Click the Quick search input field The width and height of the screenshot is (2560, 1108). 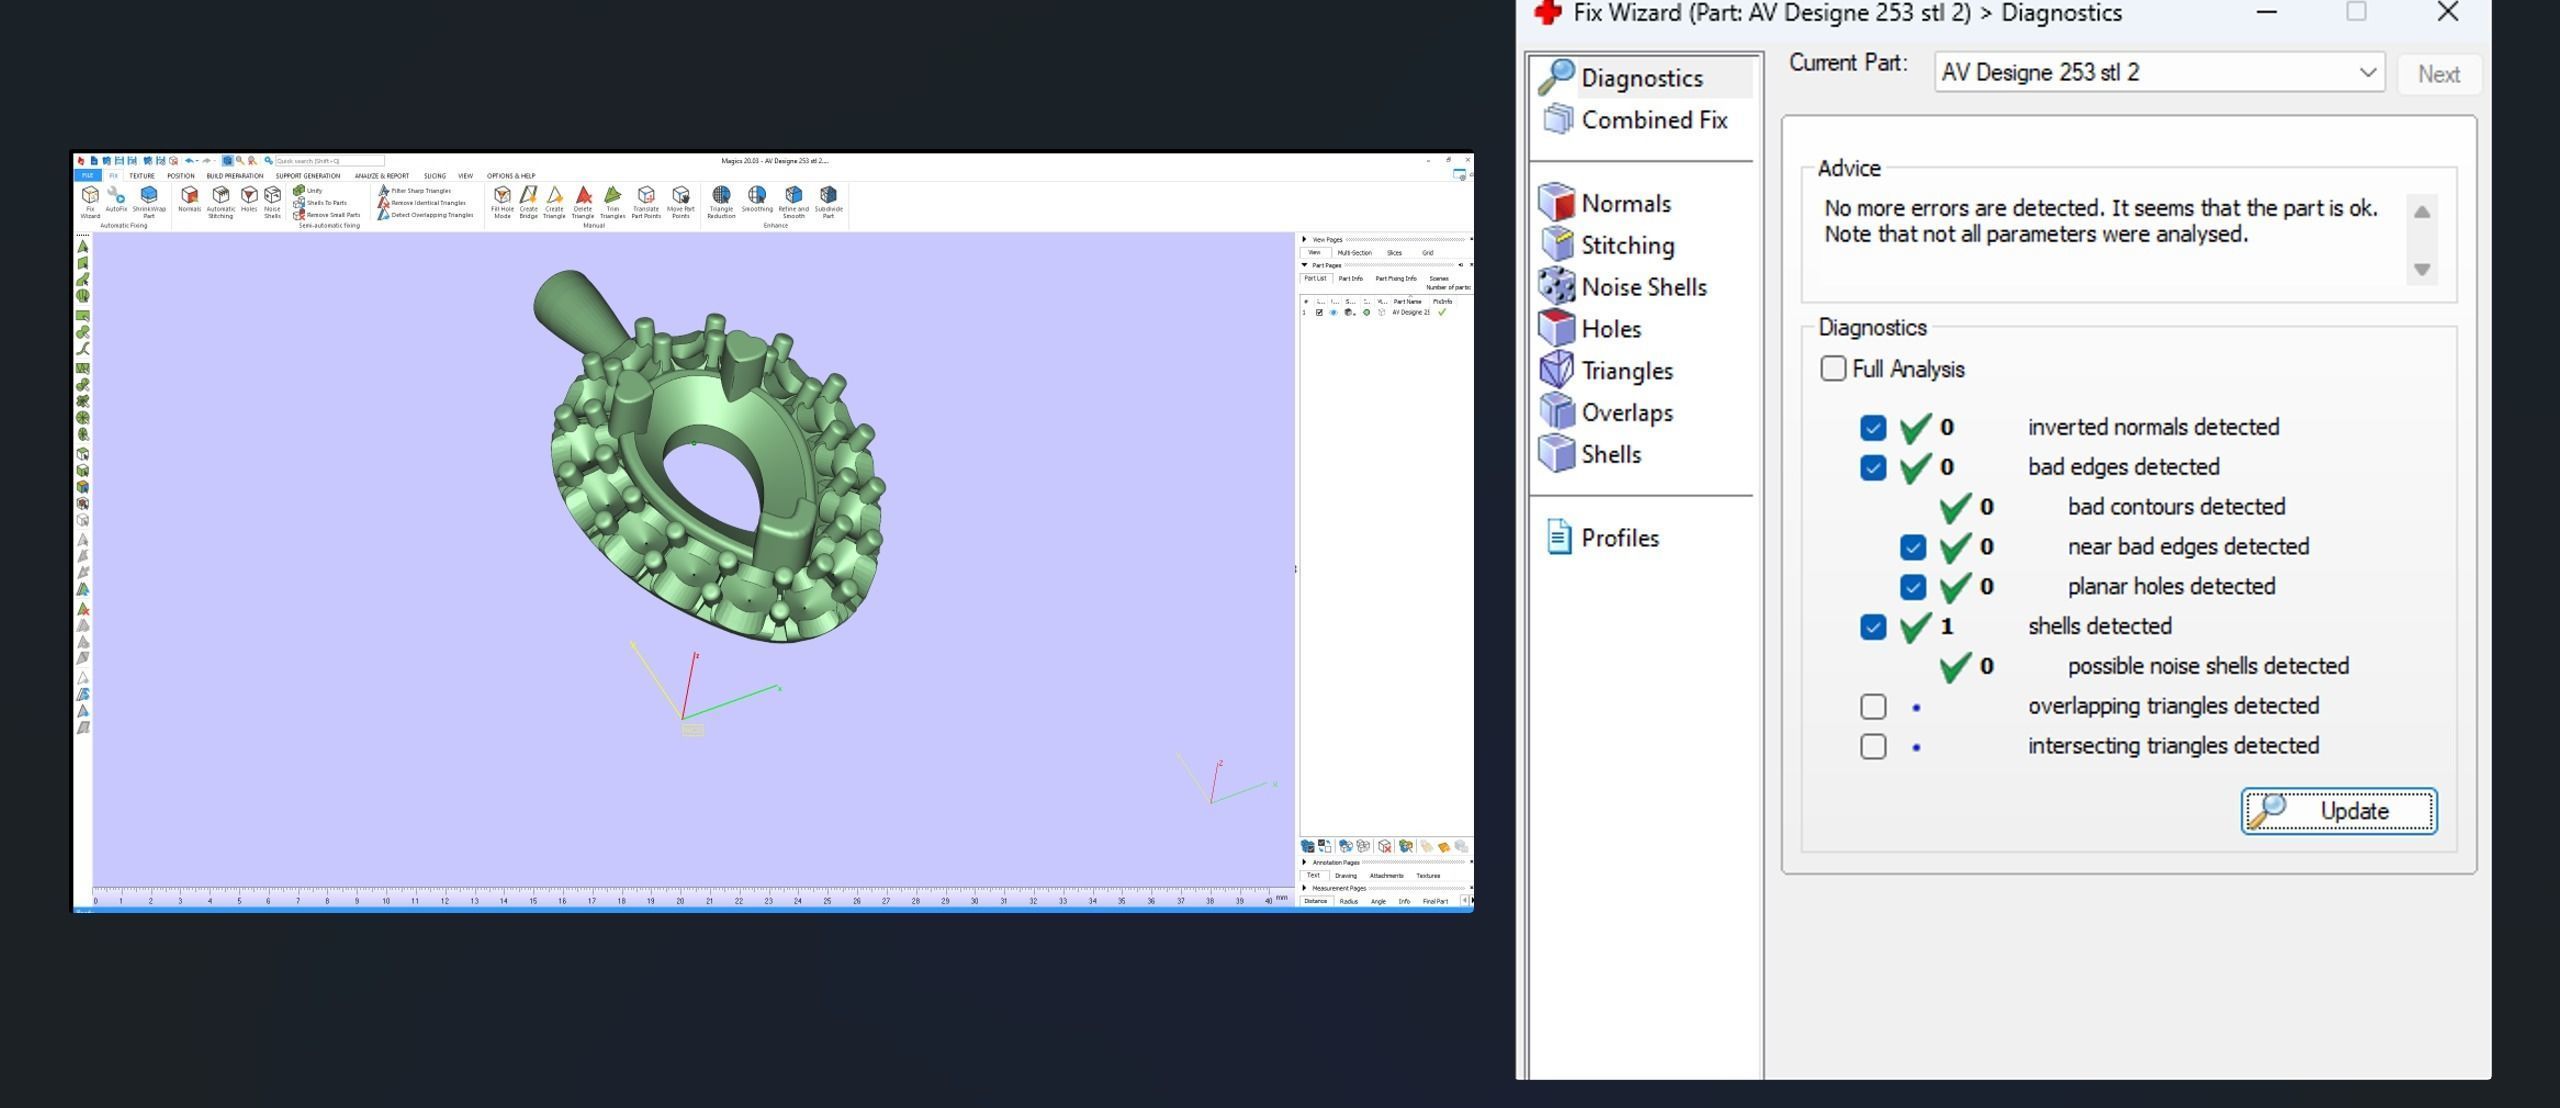[330, 161]
